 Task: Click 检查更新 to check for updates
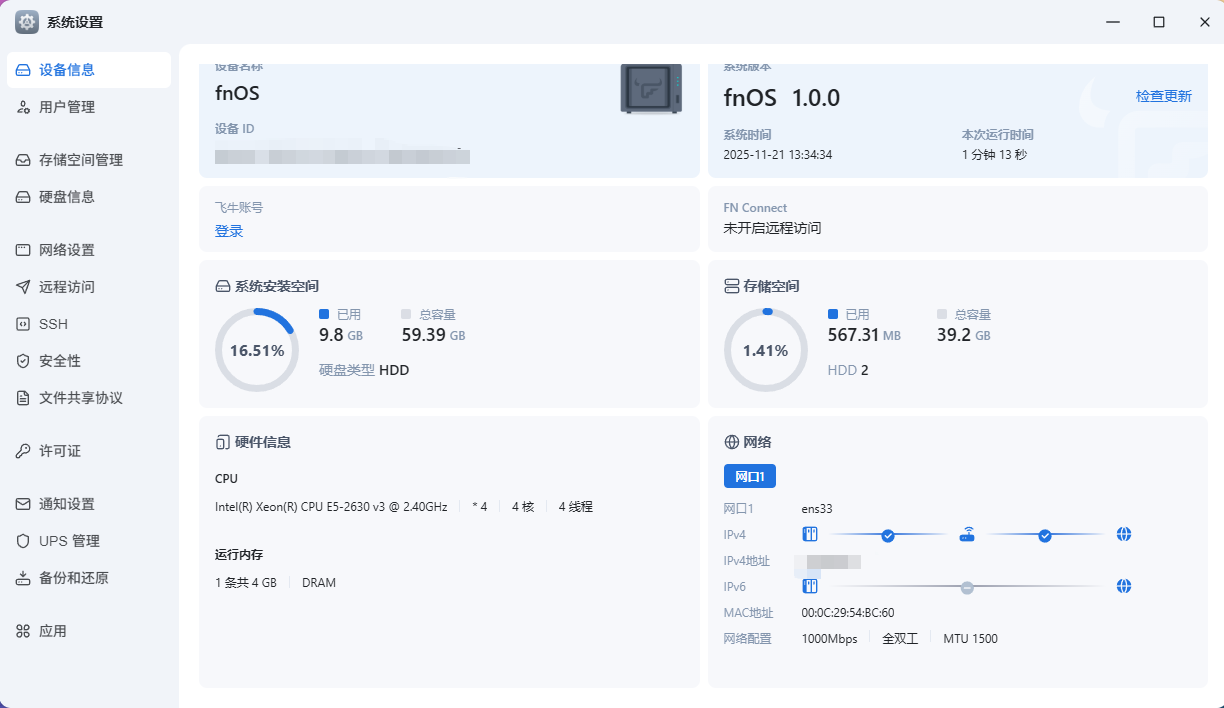click(1163, 97)
